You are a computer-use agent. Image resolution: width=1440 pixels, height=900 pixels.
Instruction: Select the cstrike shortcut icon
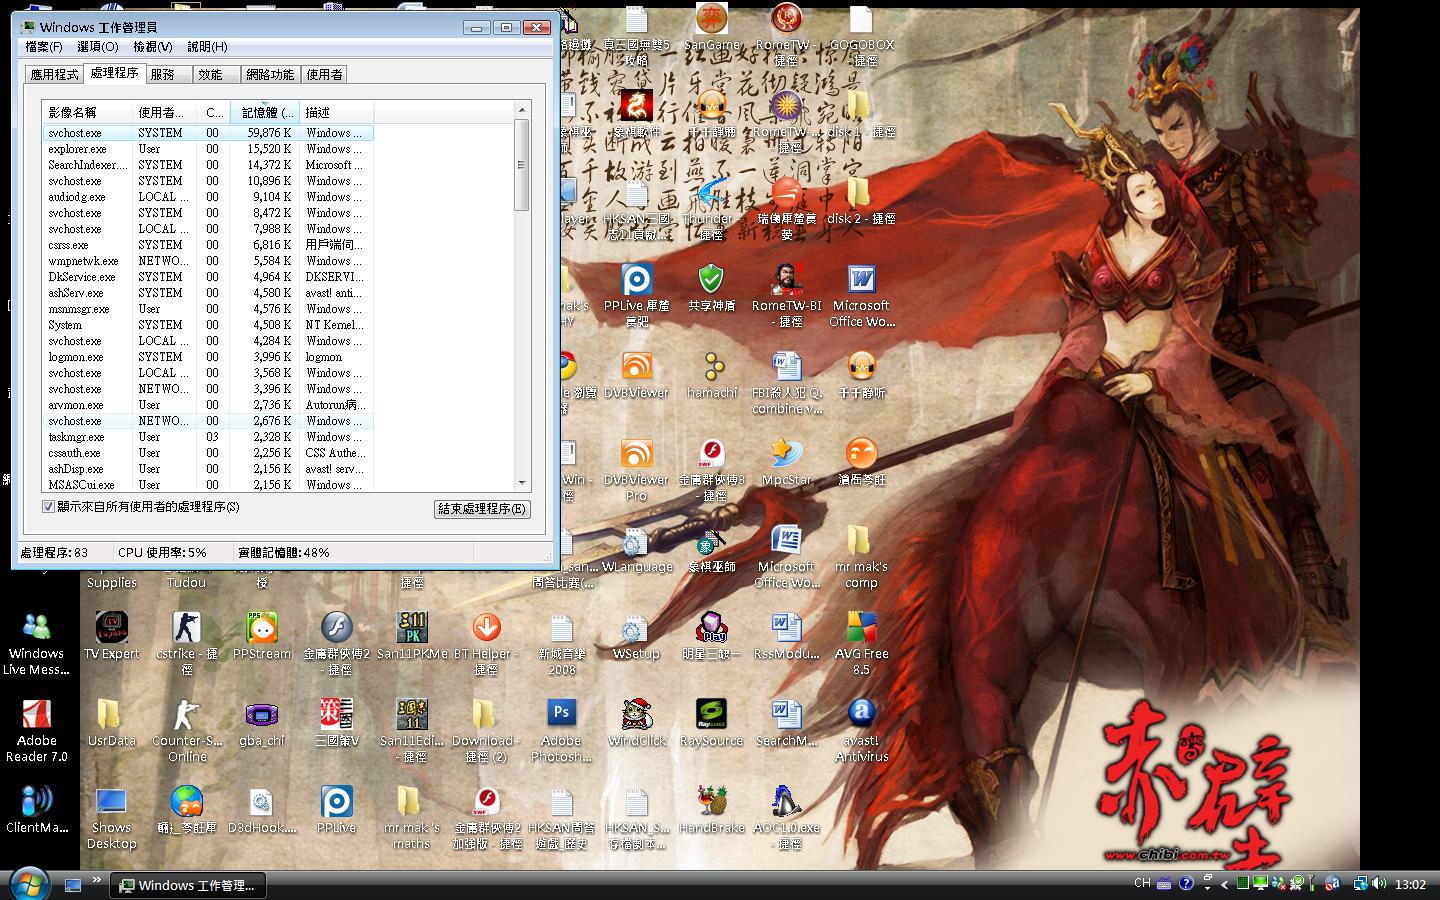point(187,643)
